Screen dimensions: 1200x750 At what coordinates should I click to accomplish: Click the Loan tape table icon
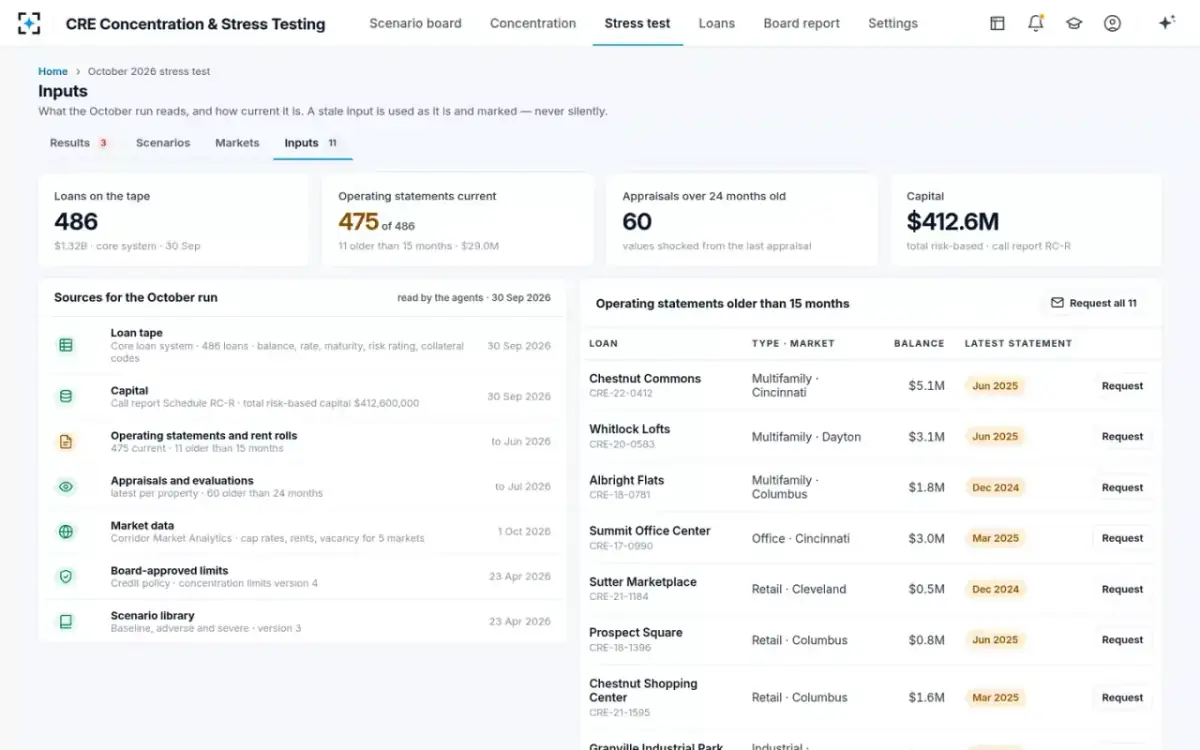66,345
